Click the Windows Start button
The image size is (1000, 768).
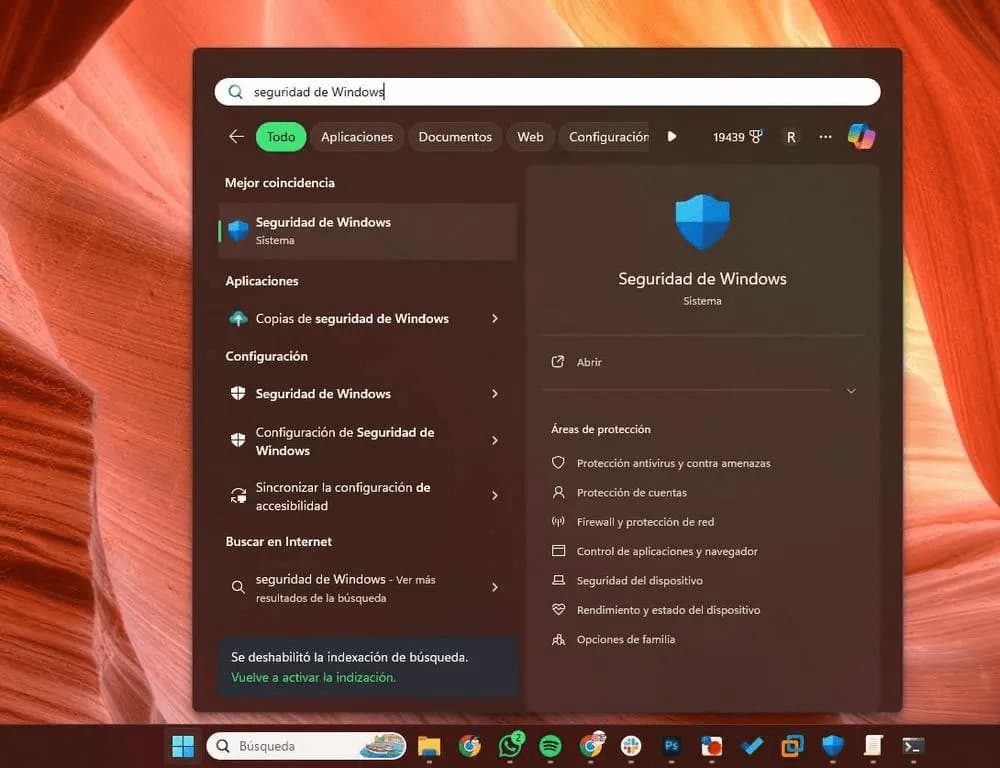(x=183, y=746)
